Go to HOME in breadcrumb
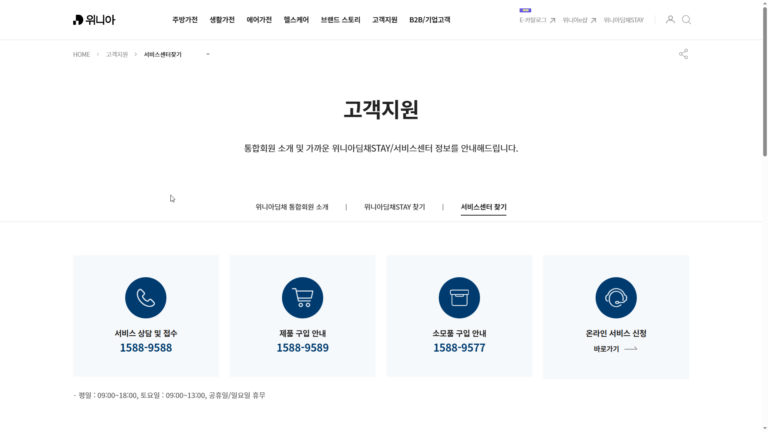 click(x=81, y=54)
